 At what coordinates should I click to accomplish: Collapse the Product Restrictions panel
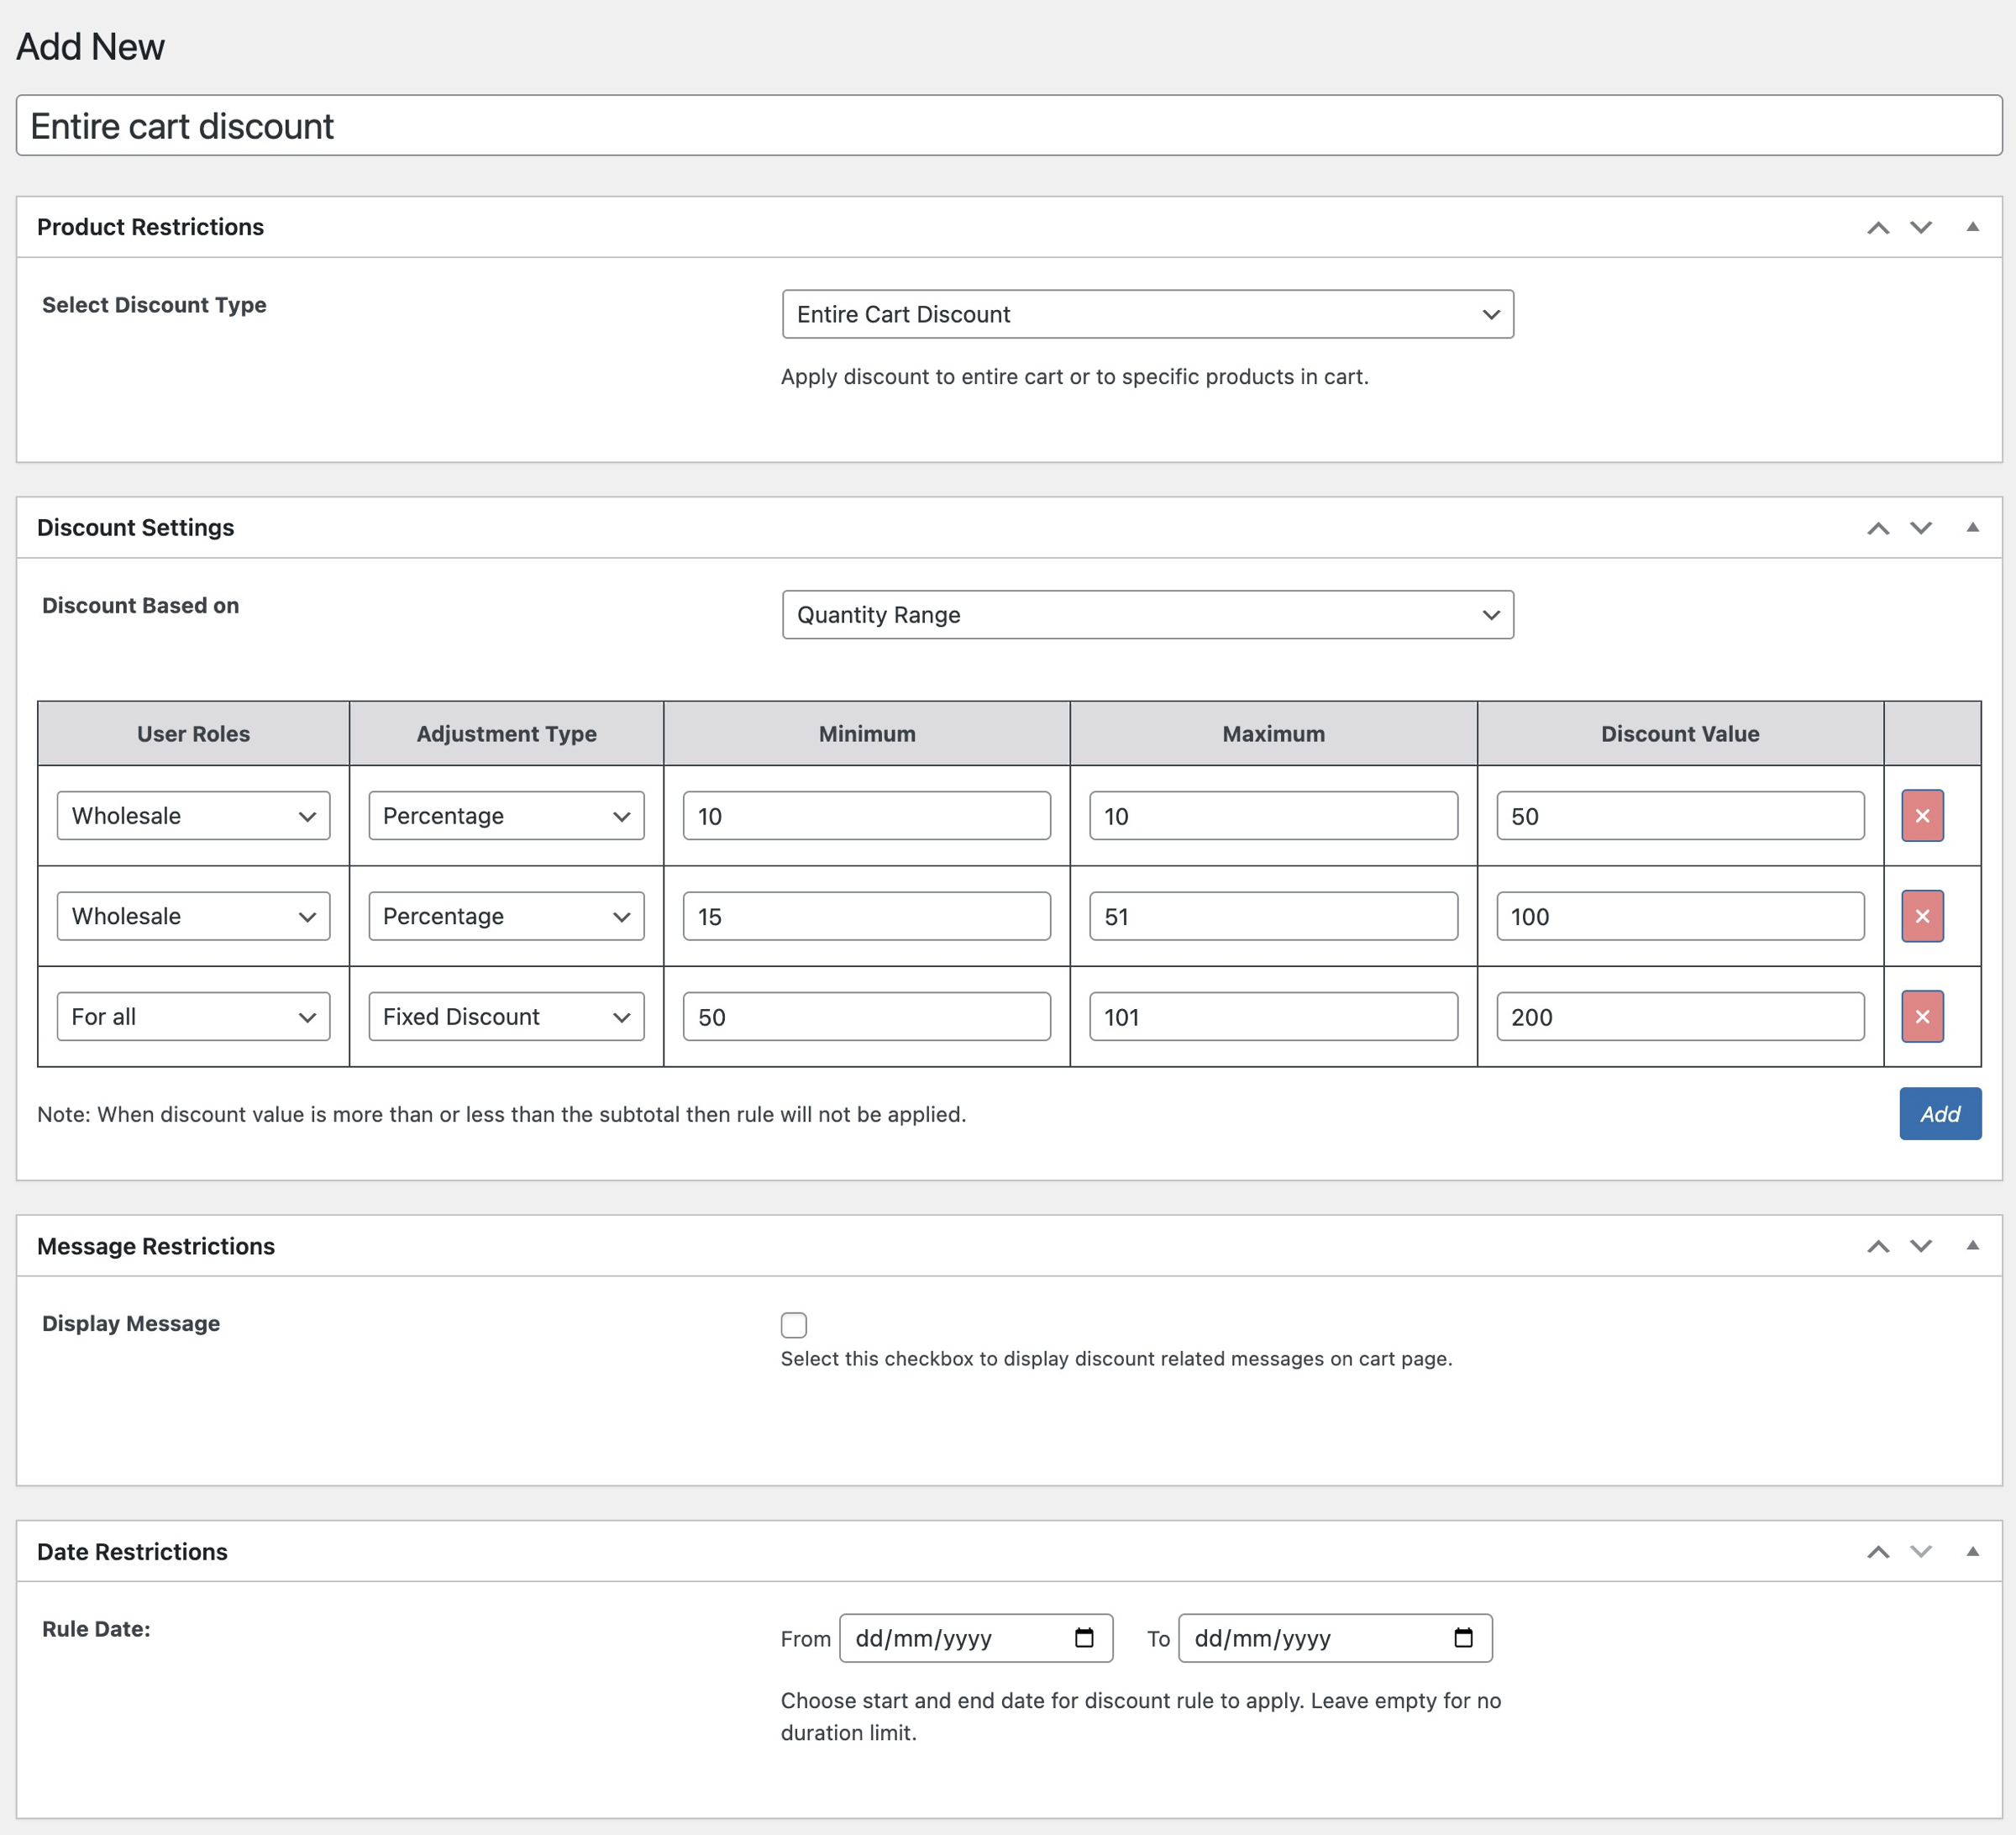pyautogui.click(x=1973, y=227)
